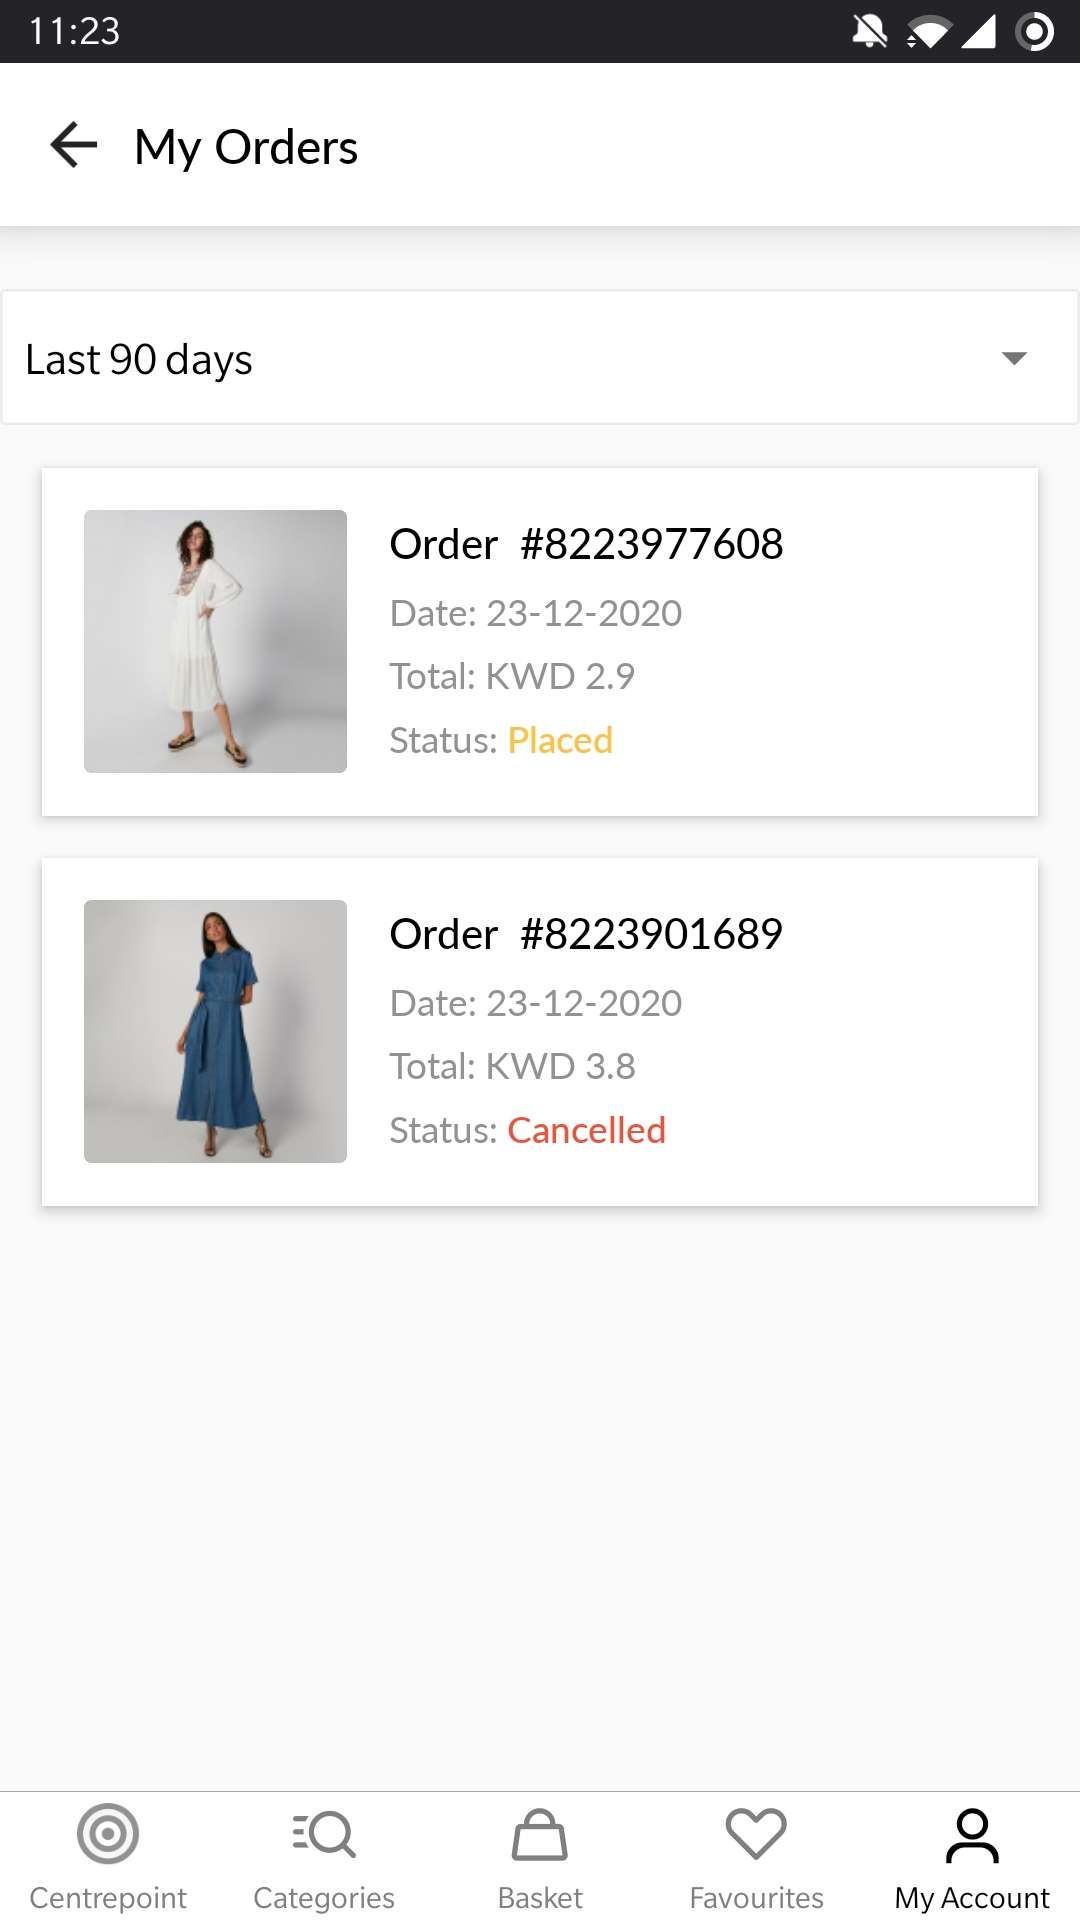Open the Basket bag icon
Screen dimensions: 1080x1920
point(540,1834)
